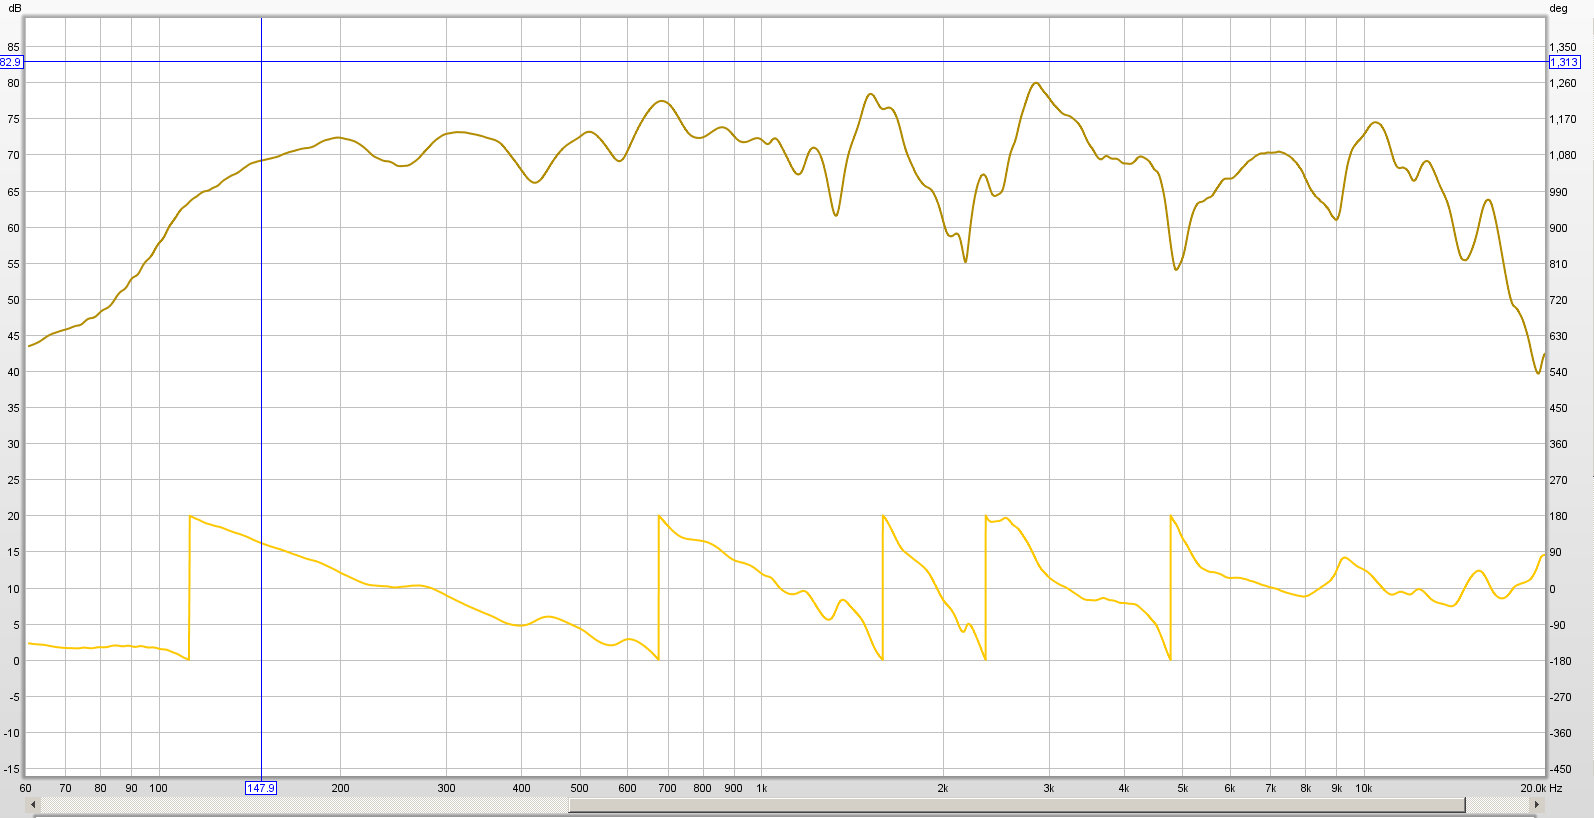Click the SPL curve peak near 3k
1594x818 pixels.
point(1036,83)
